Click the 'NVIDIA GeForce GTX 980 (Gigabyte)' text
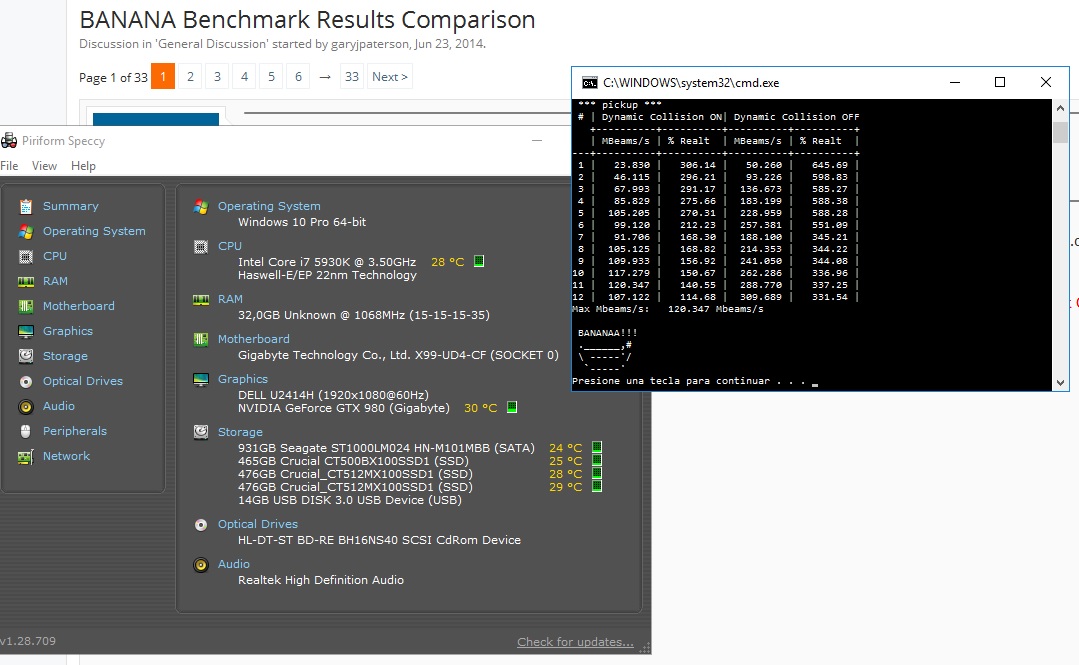1079x665 pixels. pyautogui.click(x=343, y=408)
